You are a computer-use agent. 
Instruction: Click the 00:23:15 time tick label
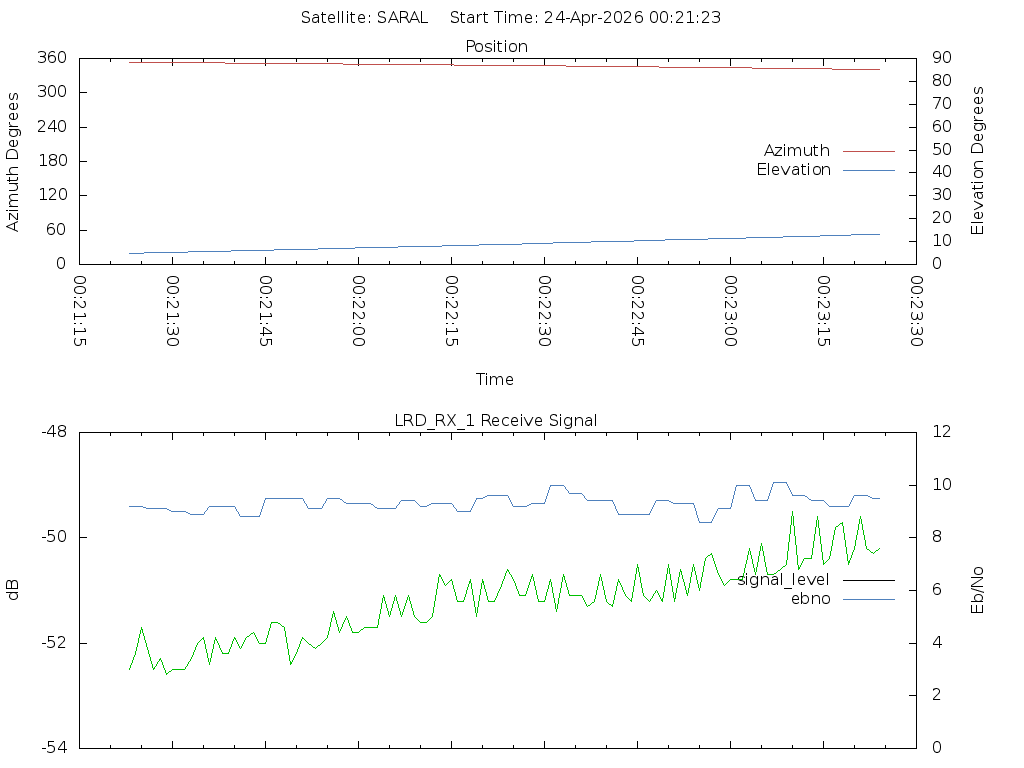[823, 310]
